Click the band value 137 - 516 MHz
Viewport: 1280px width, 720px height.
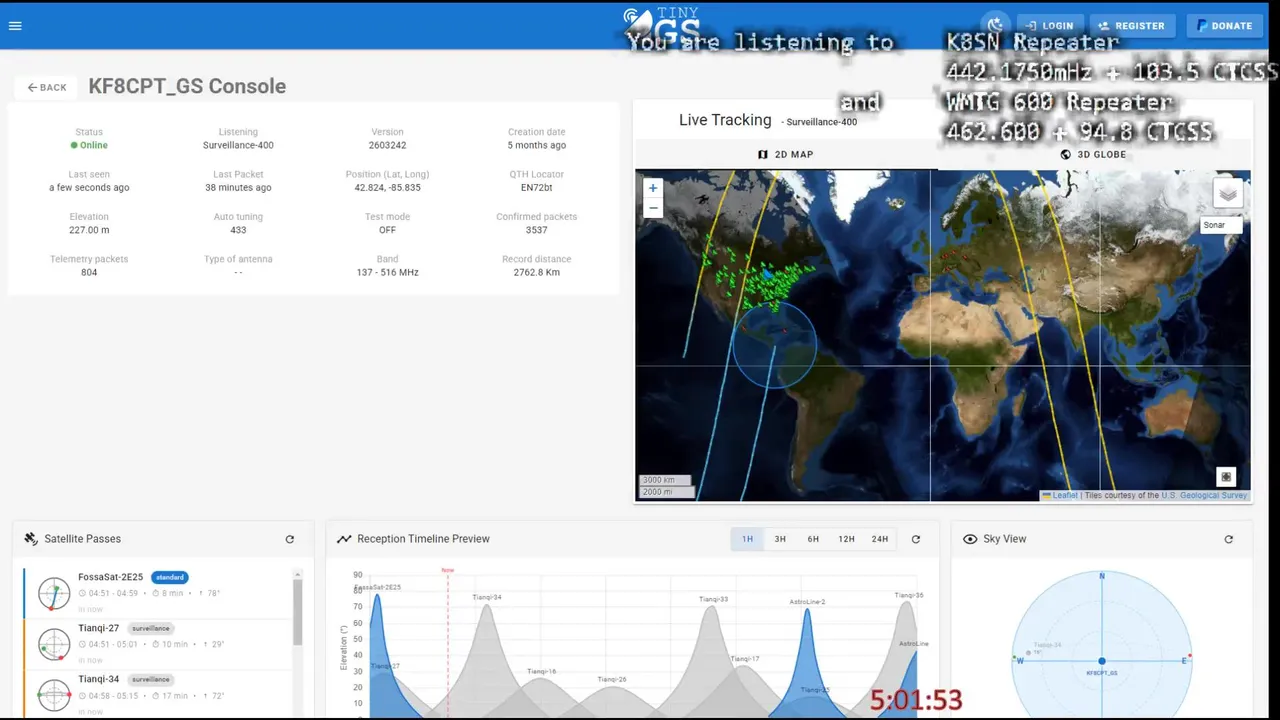[x=387, y=272]
